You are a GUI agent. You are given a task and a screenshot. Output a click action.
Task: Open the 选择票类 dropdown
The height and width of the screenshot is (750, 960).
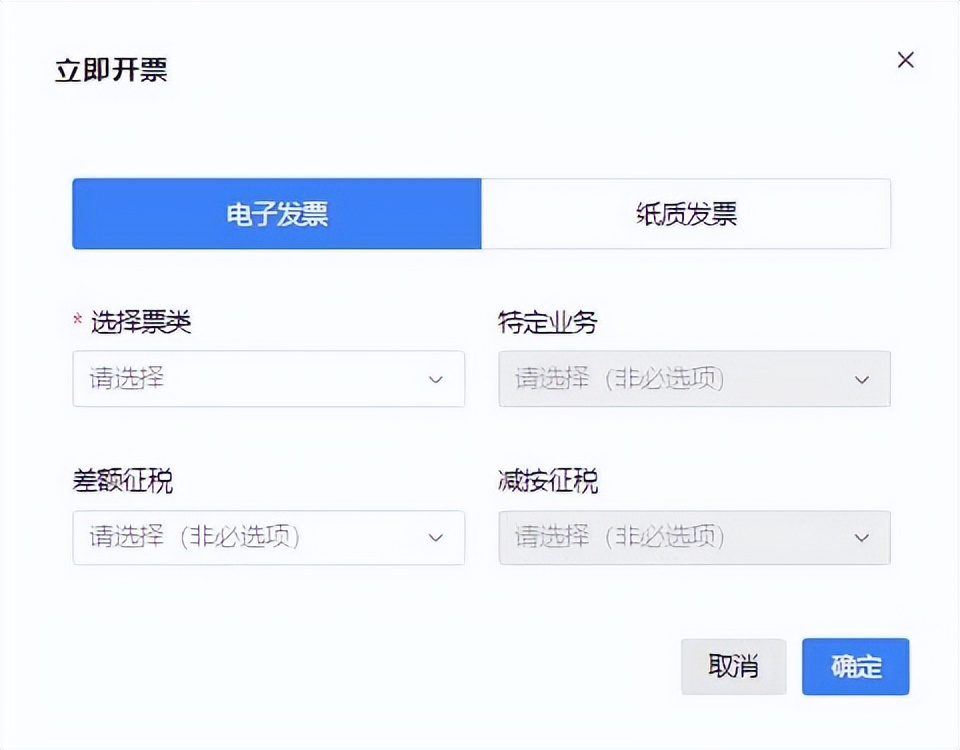point(268,379)
